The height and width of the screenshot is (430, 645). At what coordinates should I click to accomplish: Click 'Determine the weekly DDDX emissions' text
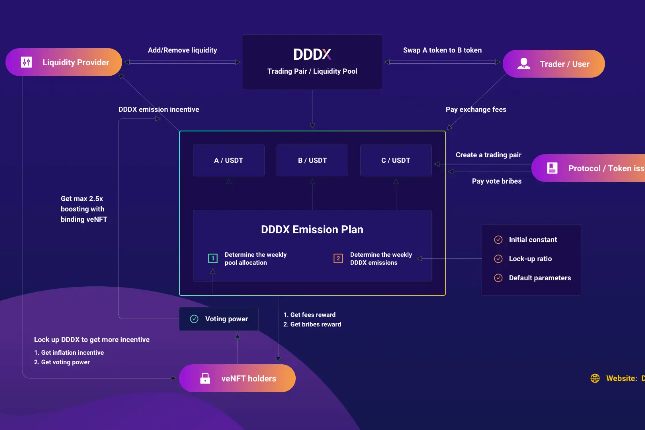click(x=381, y=258)
